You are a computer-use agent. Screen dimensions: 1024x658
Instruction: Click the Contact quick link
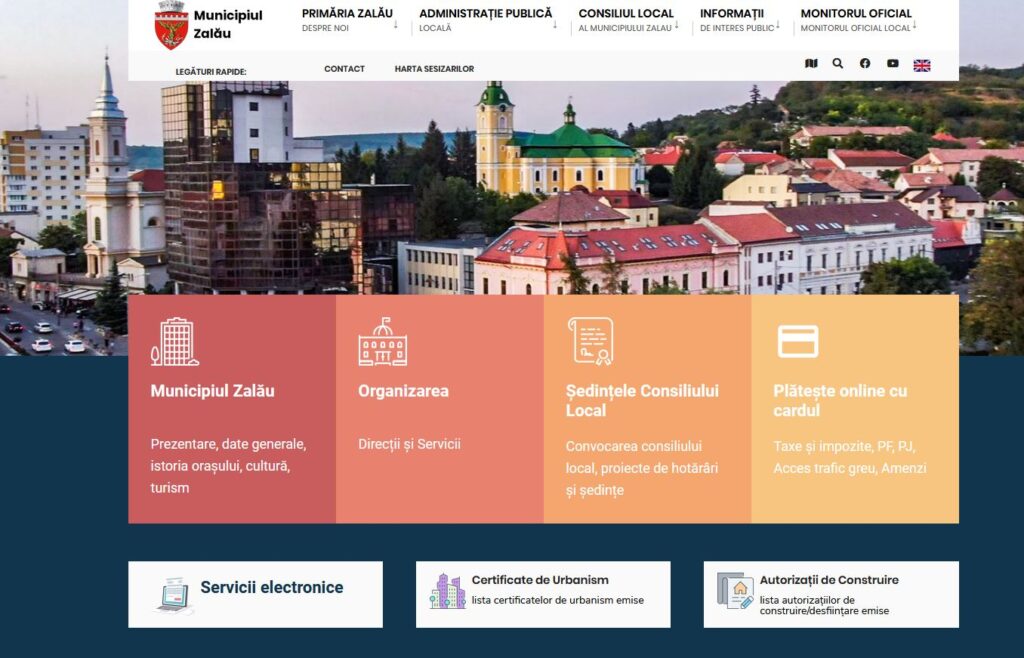click(x=344, y=69)
